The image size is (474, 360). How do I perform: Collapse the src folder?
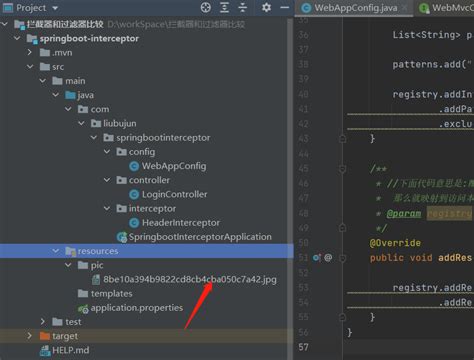coord(30,67)
